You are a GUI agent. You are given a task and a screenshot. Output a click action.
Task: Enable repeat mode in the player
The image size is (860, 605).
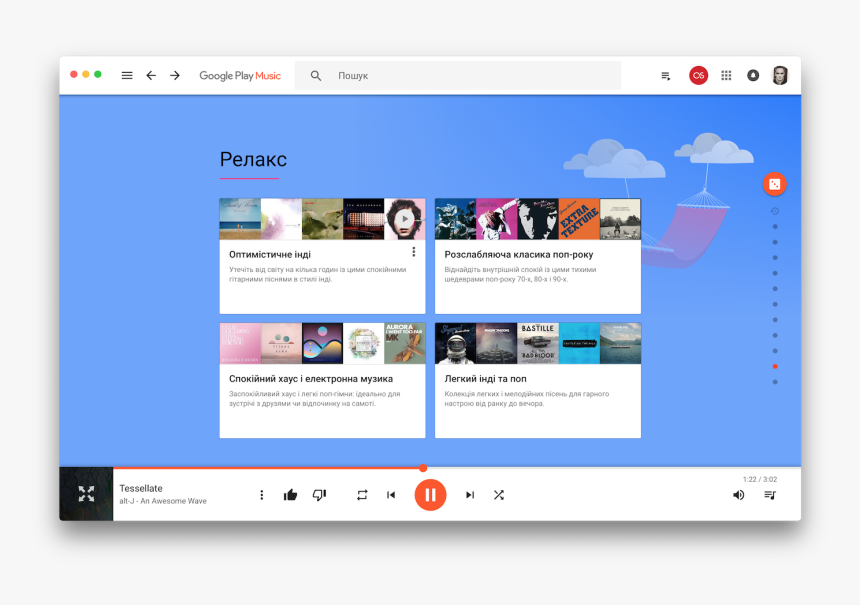click(x=362, y=494)
